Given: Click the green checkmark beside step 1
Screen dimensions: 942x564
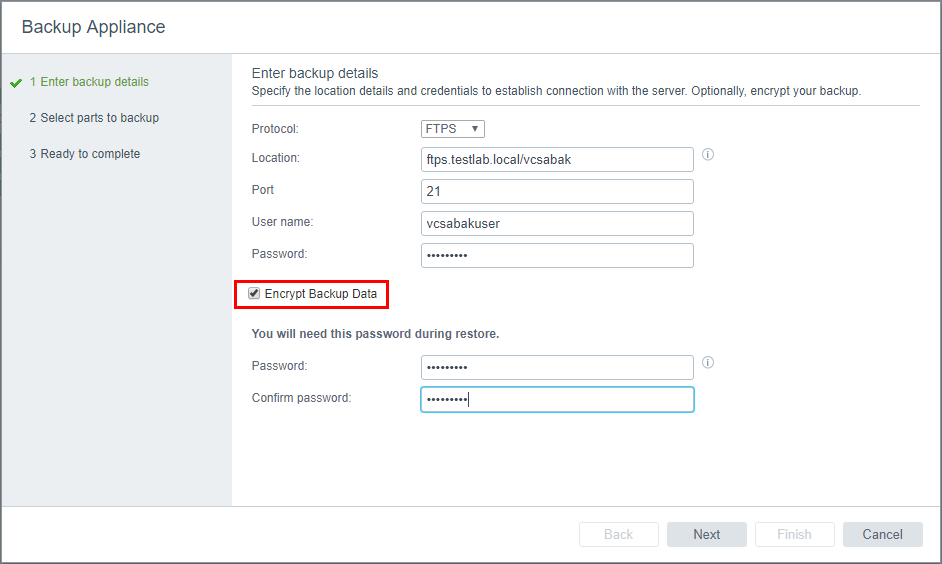Looking at the screenshot, I should click(x=16, y=83).
